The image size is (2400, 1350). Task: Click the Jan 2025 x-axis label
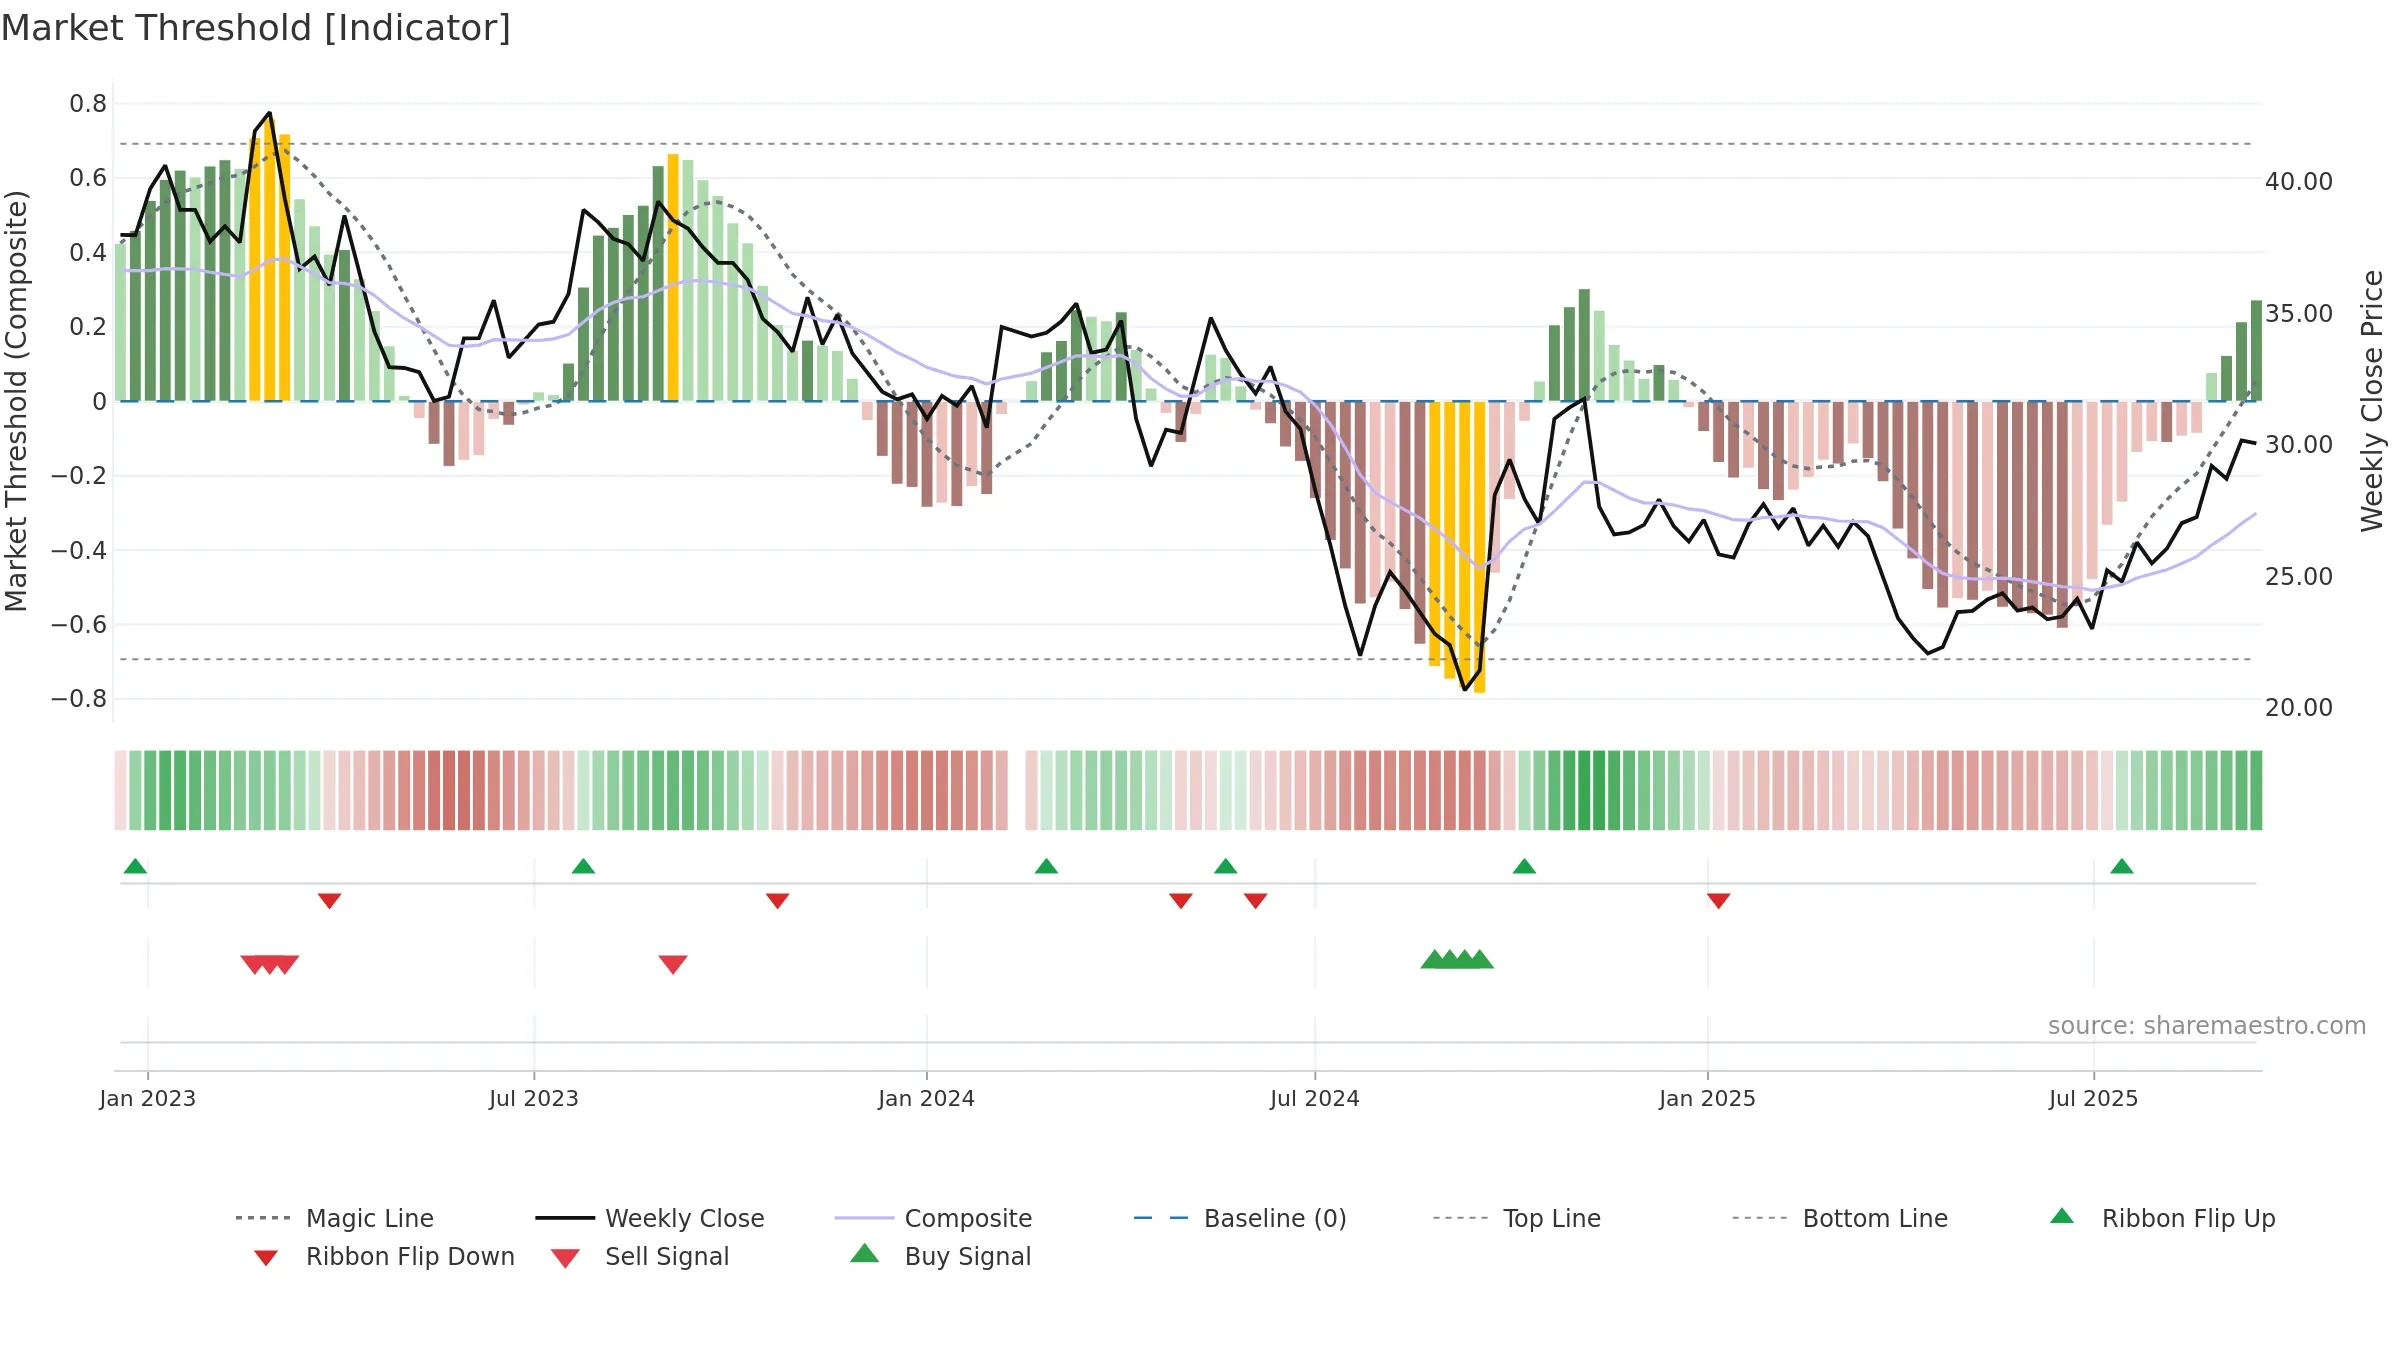pyautogui.click(x=1707, y=1098)
